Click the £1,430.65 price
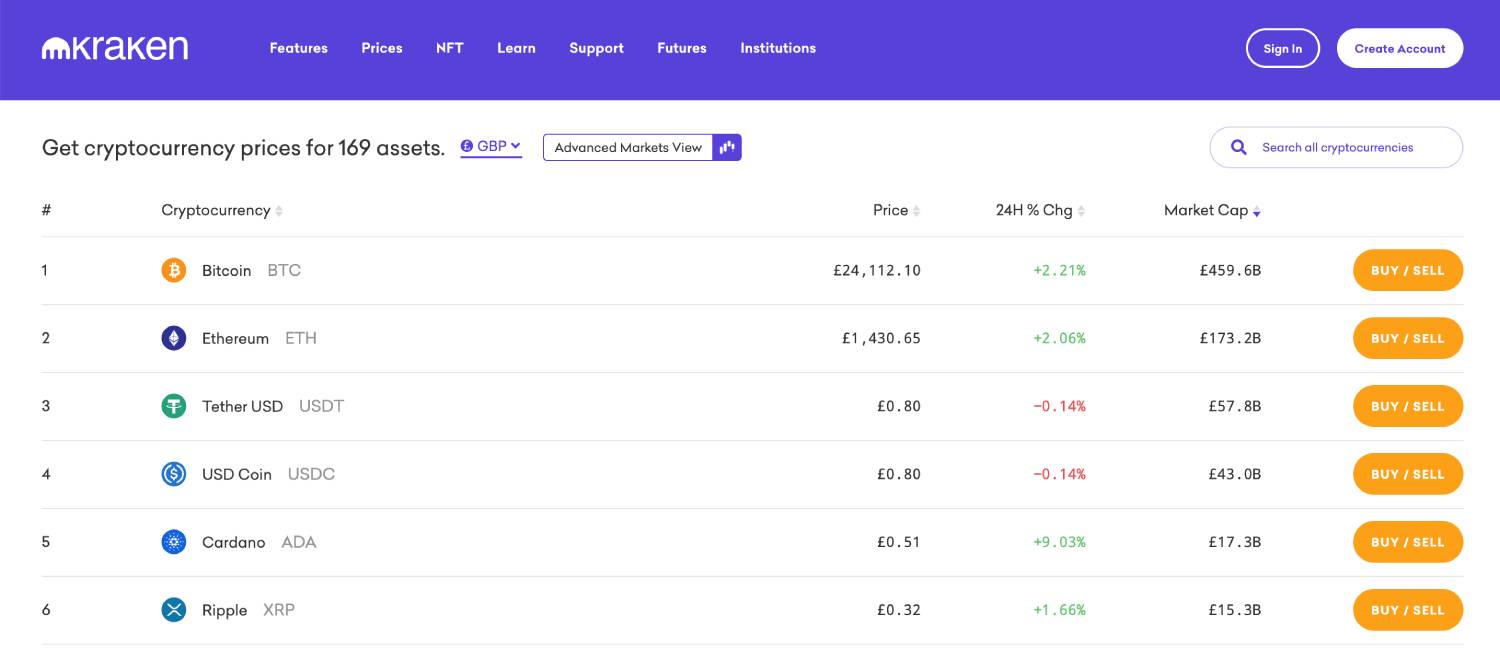The image size is (1500, 649). (881, 338)
